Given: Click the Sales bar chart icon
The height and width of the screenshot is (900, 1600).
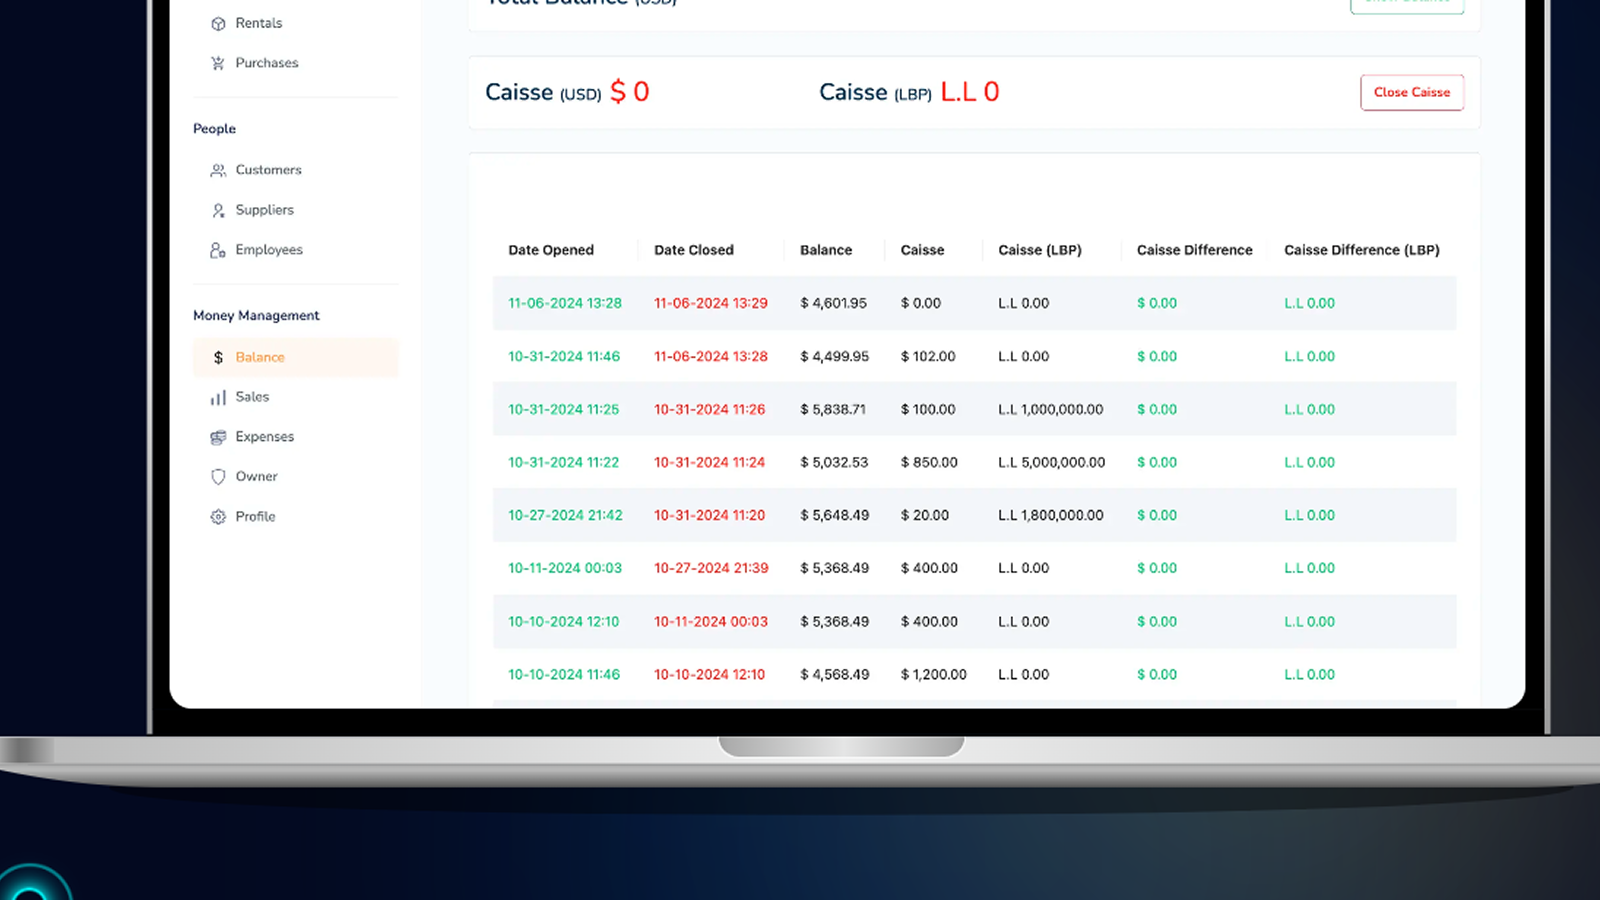Looking at the screenshot, I should [218, 397].
